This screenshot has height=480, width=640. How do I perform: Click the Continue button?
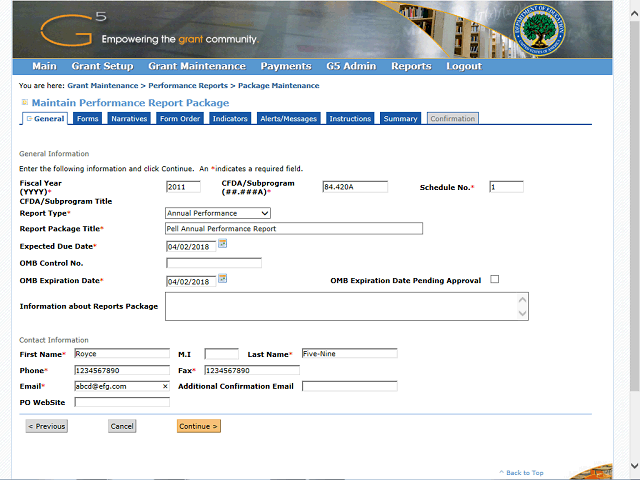coord(199,426)
